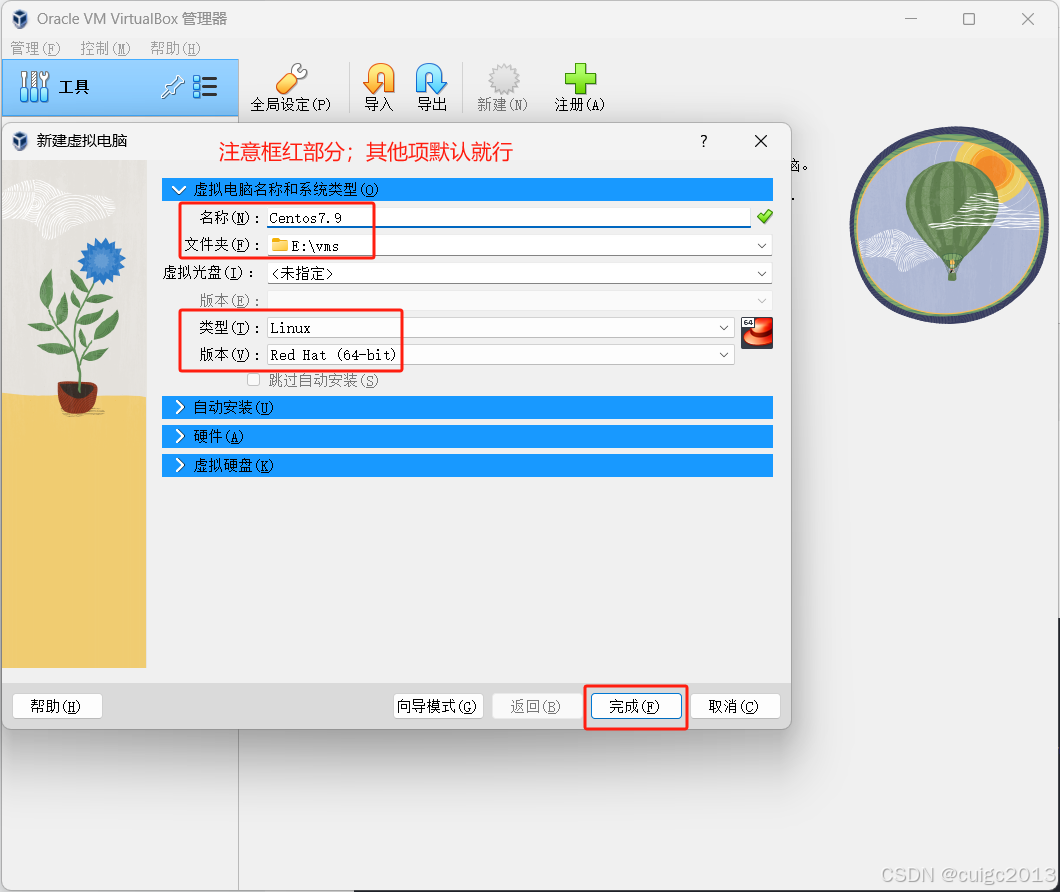Select the Tools (工具) icon in sidebar

pyautogui.click(x=34, y=87)
